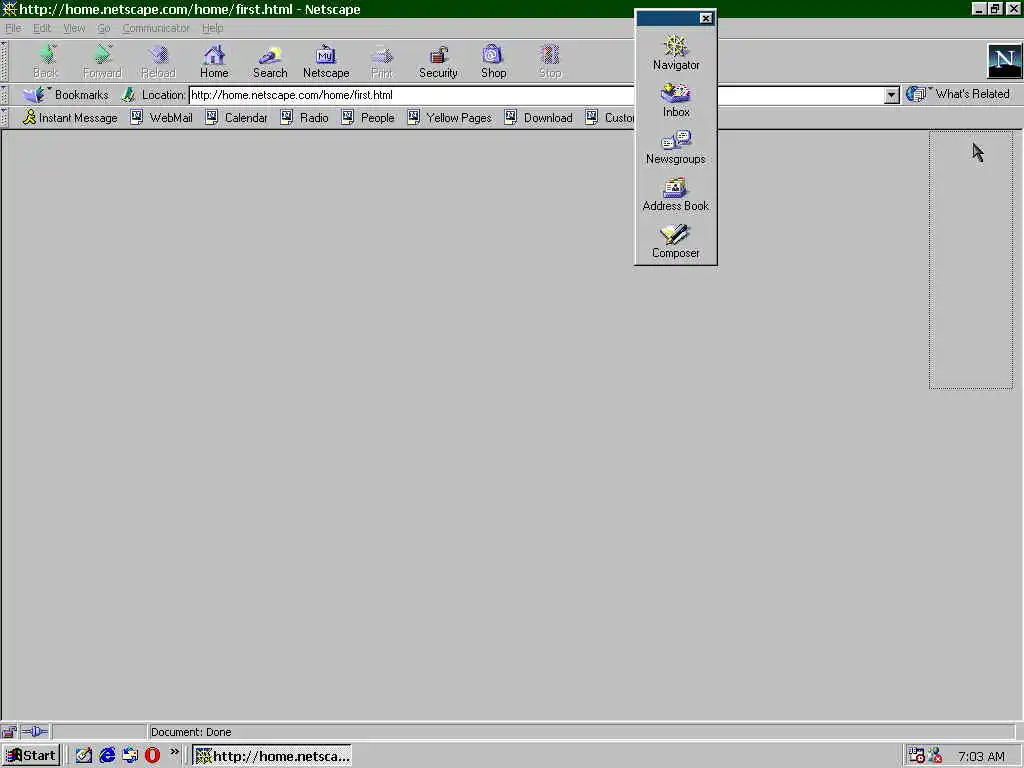
Task: Select the Netscape taskbar button
Action: (272, 756)
